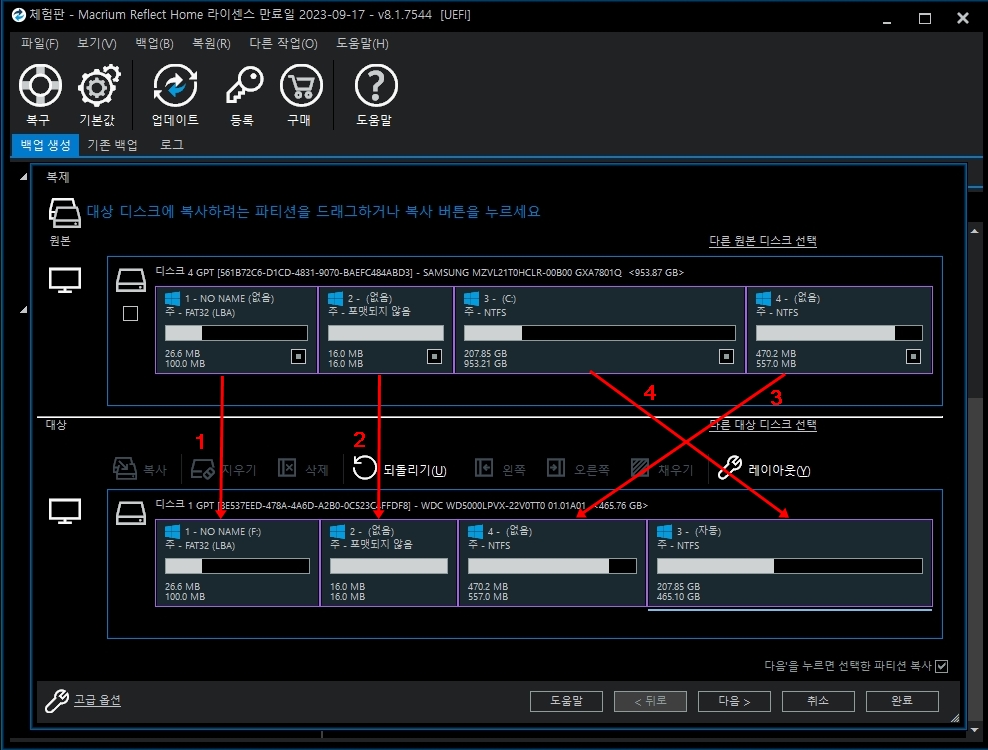Screen dimensions: 988x750
Task: Click usage bar of source partition 3 (C:)
Action: (x=600, y=333)
